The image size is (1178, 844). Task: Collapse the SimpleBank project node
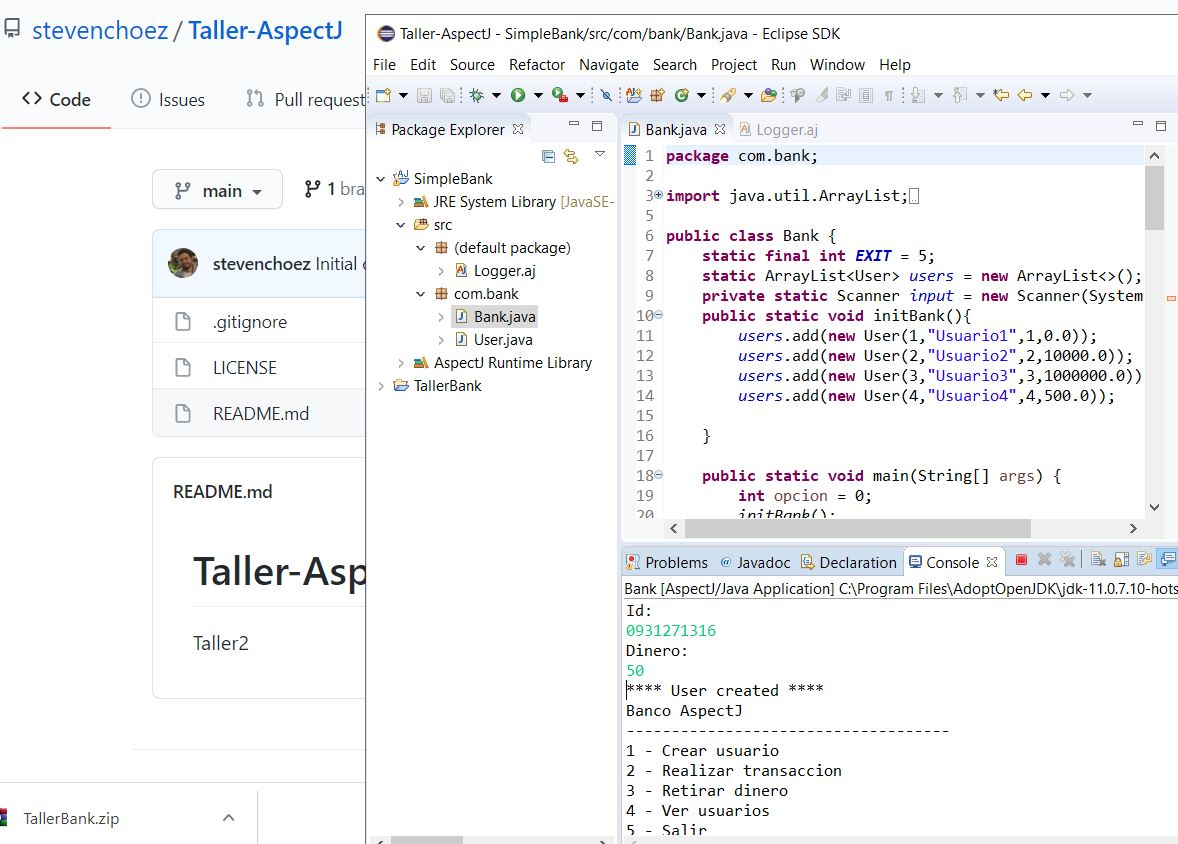381,179
